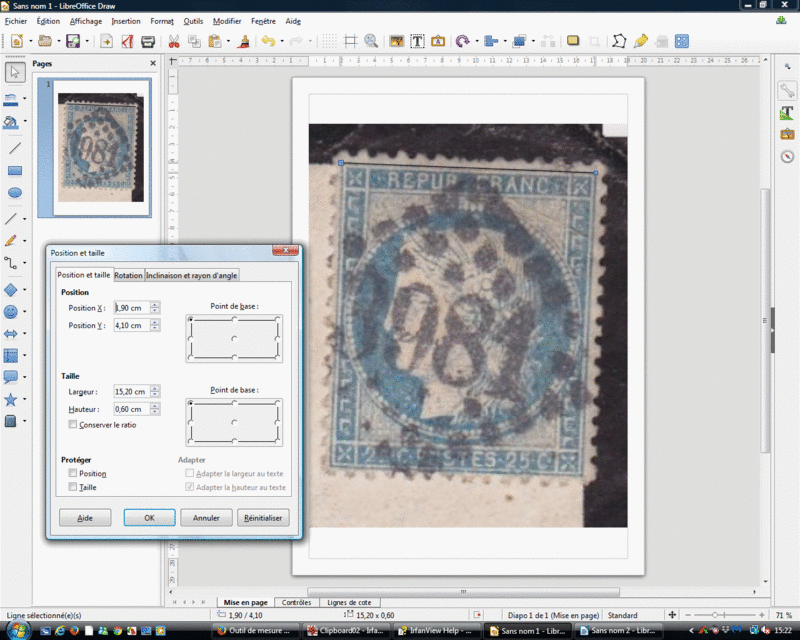The image size is (800, 640).
Task: Click the Position X input field
Action: click(x=132, y=308)
